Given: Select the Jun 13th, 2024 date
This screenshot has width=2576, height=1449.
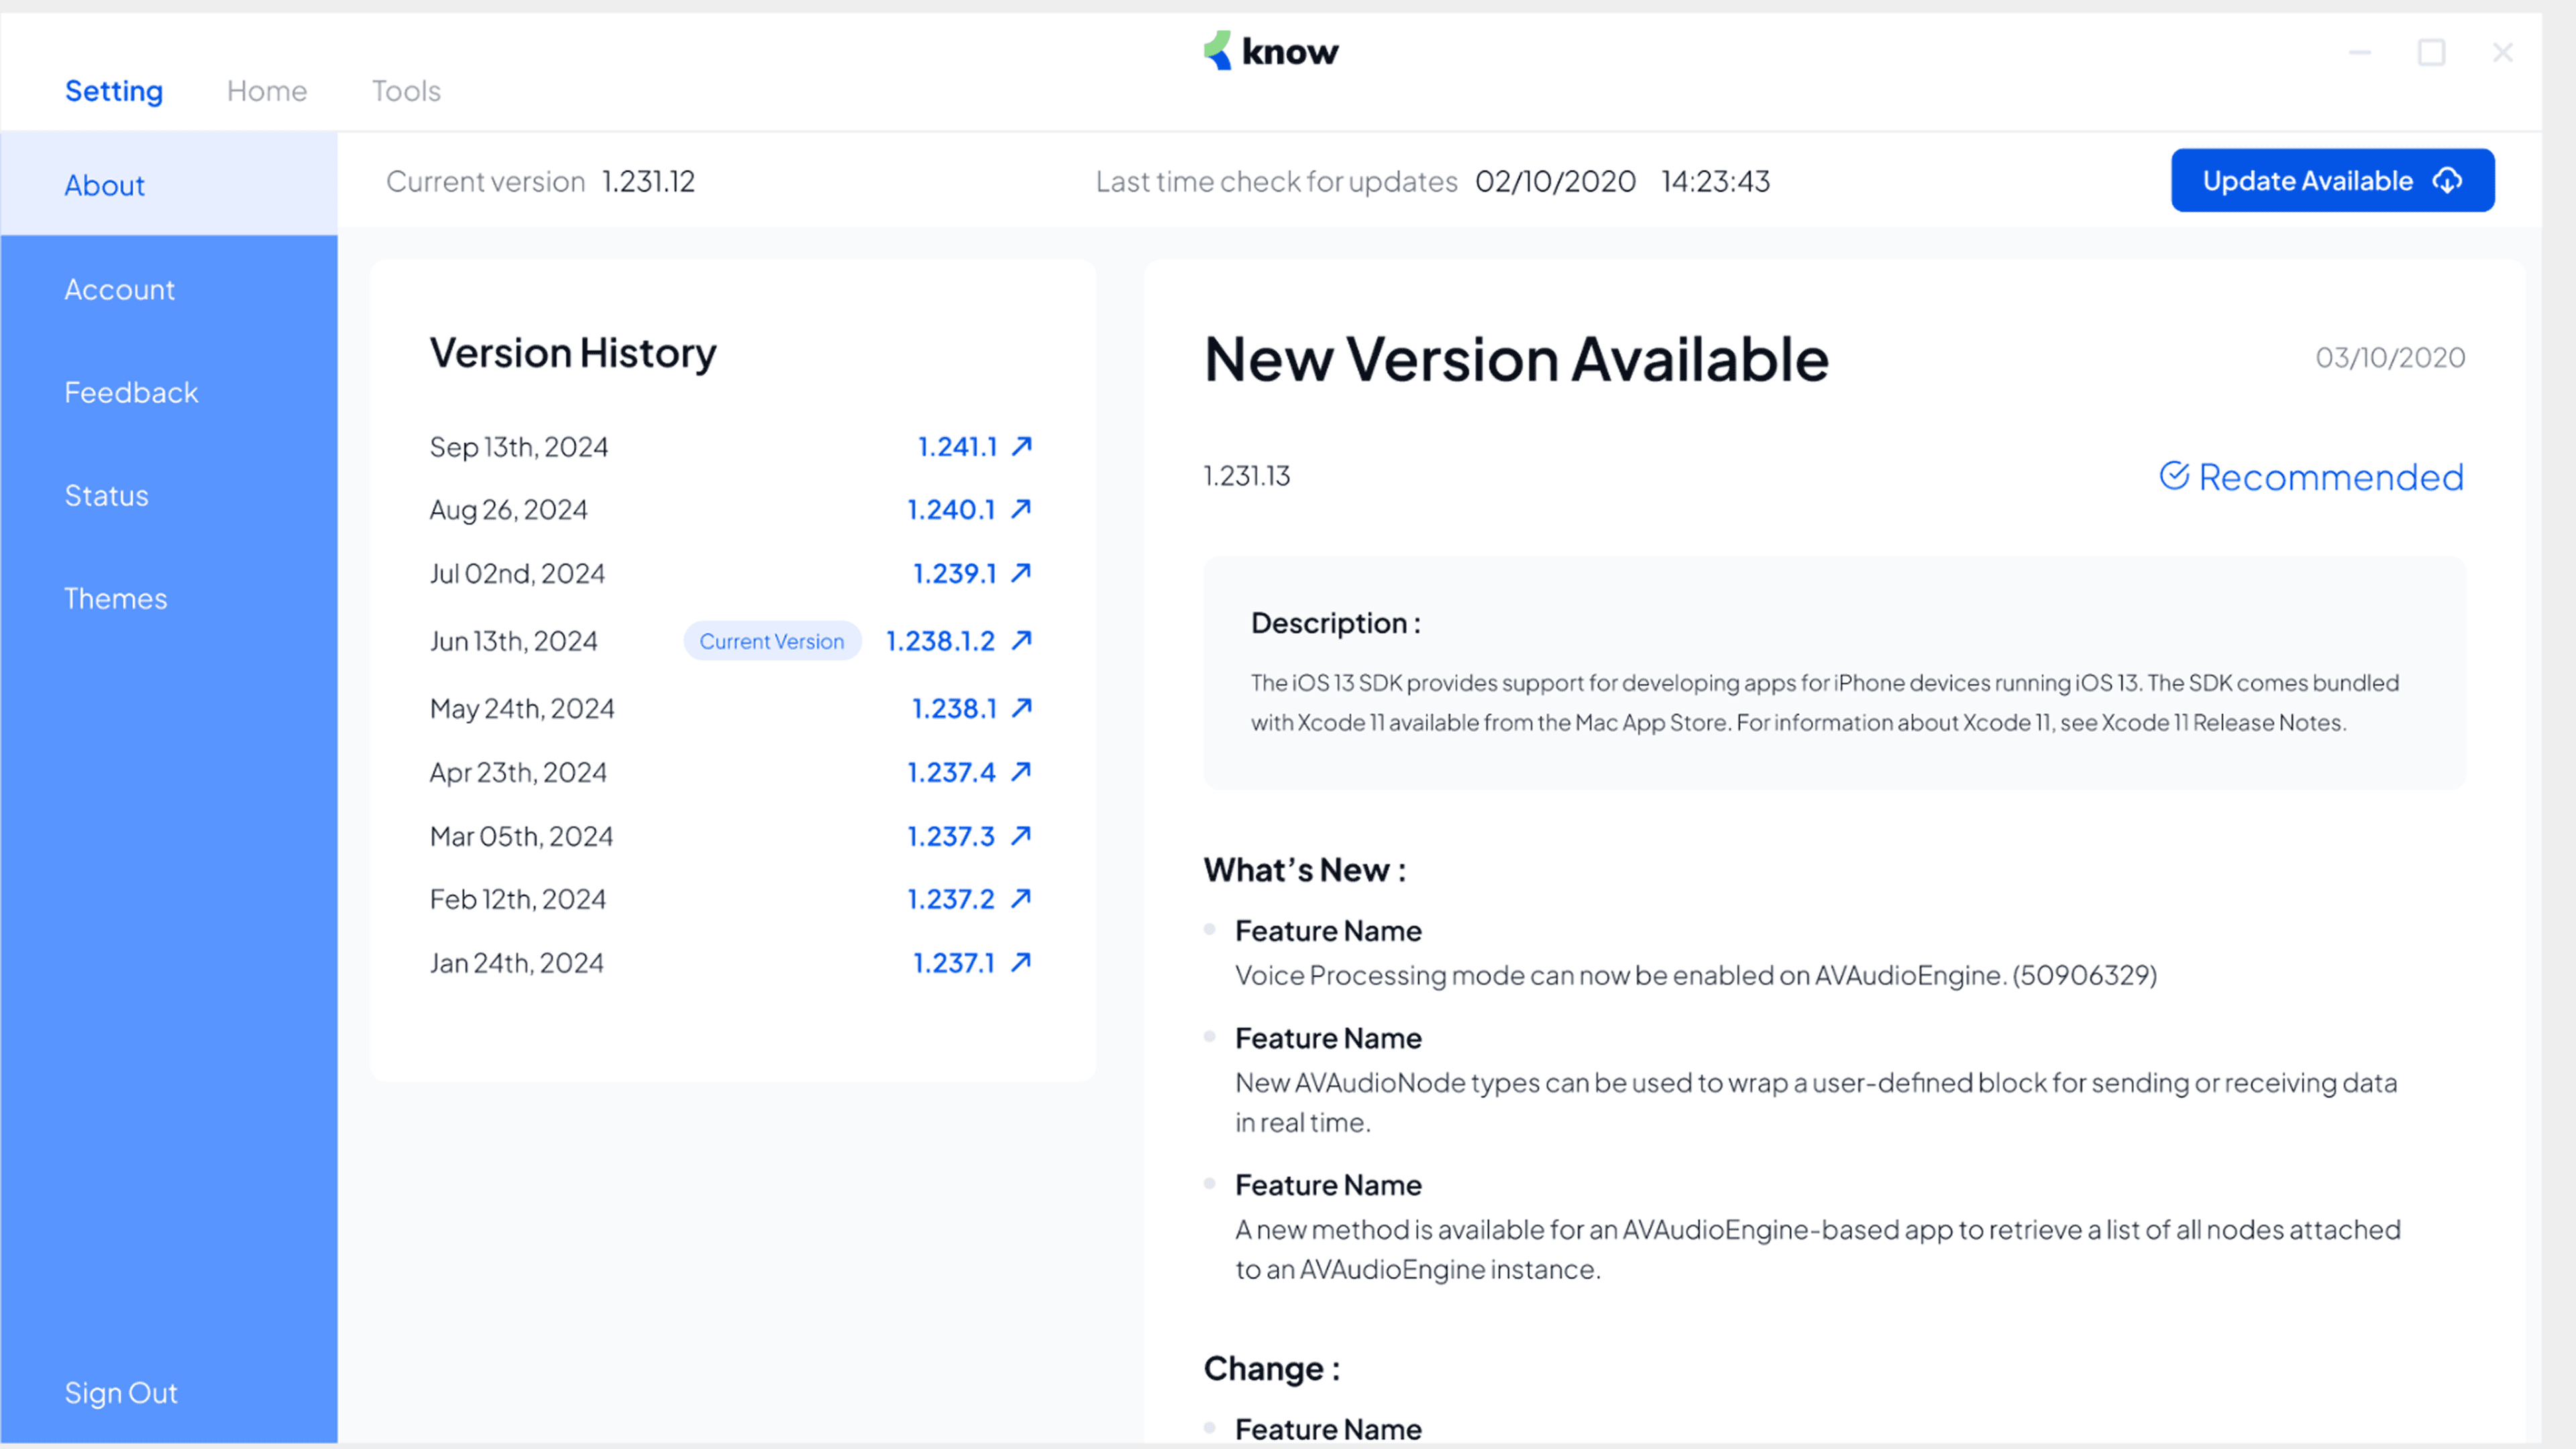Looking at the screenshot, I should (514, 641).
